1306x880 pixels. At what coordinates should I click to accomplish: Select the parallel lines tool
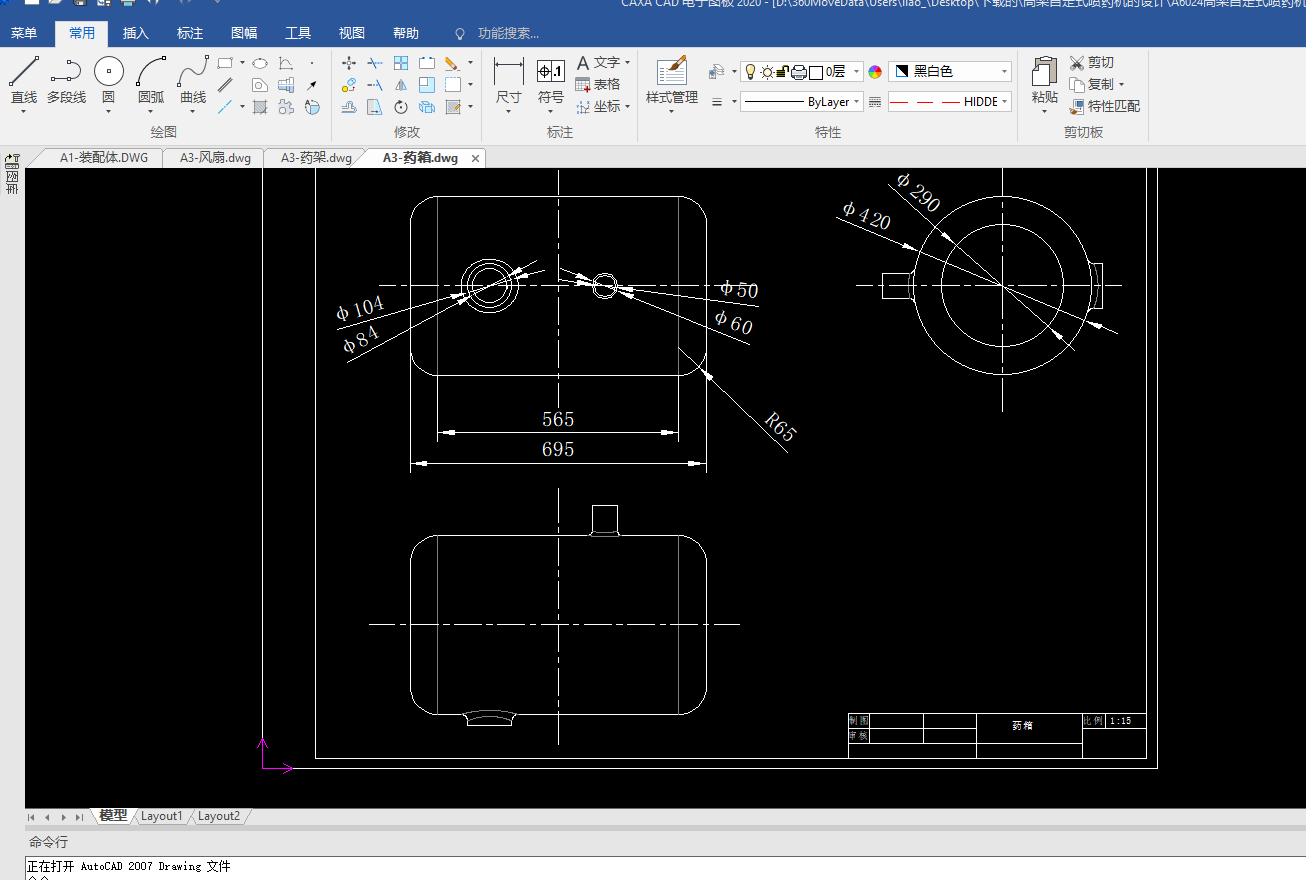click(226, 85)
